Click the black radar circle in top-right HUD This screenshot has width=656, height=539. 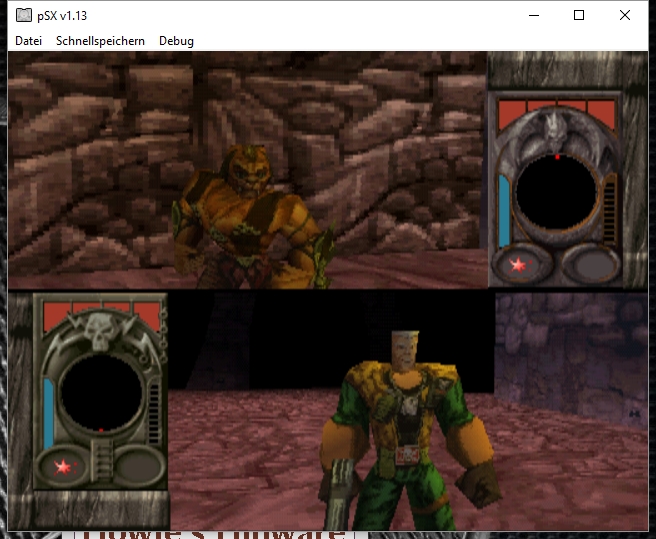[556, 192]
